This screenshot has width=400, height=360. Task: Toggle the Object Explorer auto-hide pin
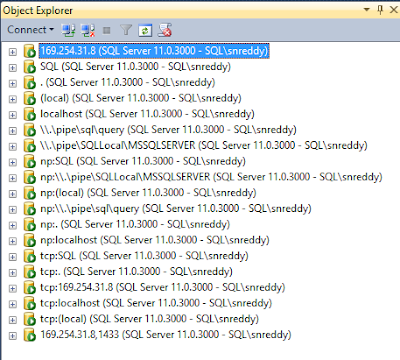click(x=380, y=10)
